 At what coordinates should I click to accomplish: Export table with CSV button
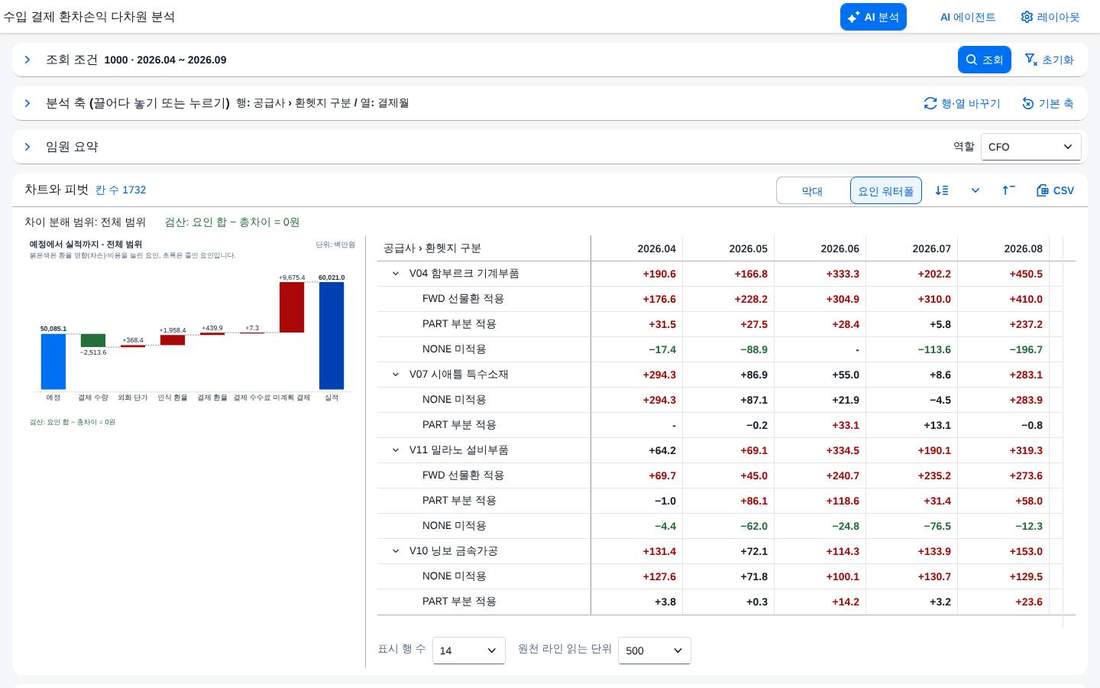coord(1055,190)
